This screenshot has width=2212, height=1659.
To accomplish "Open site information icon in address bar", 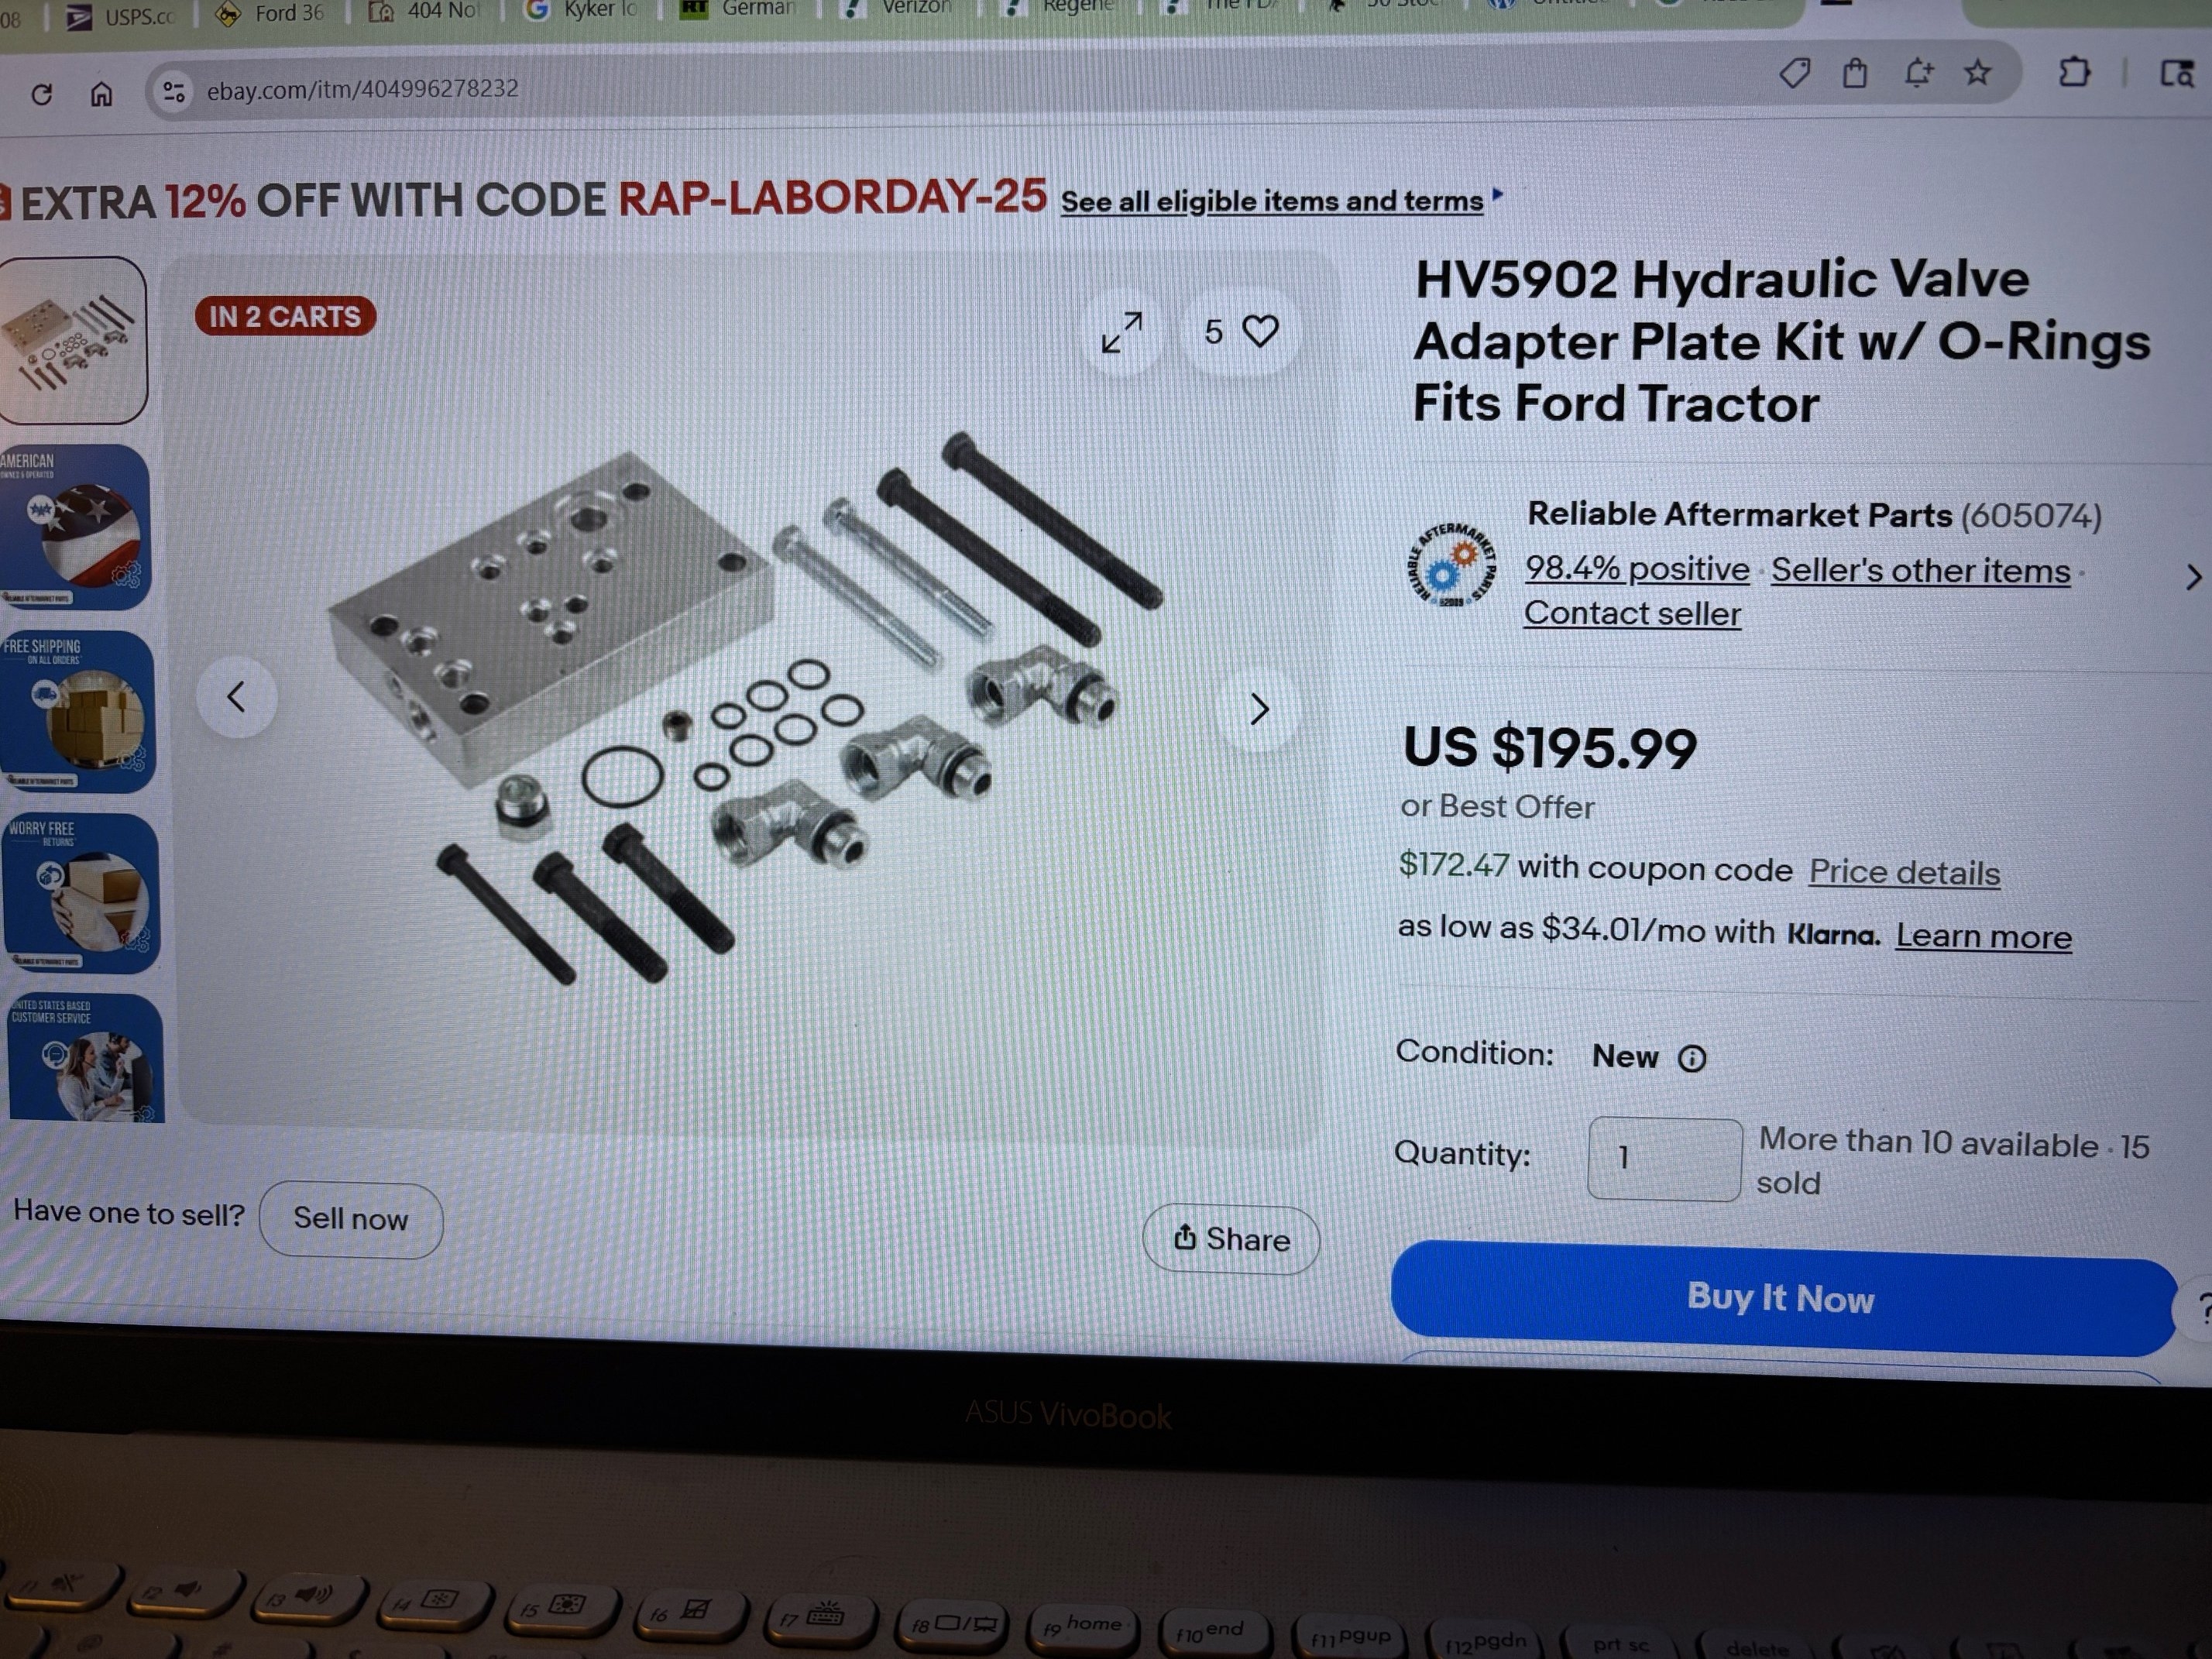I will (x=174, y=92).
